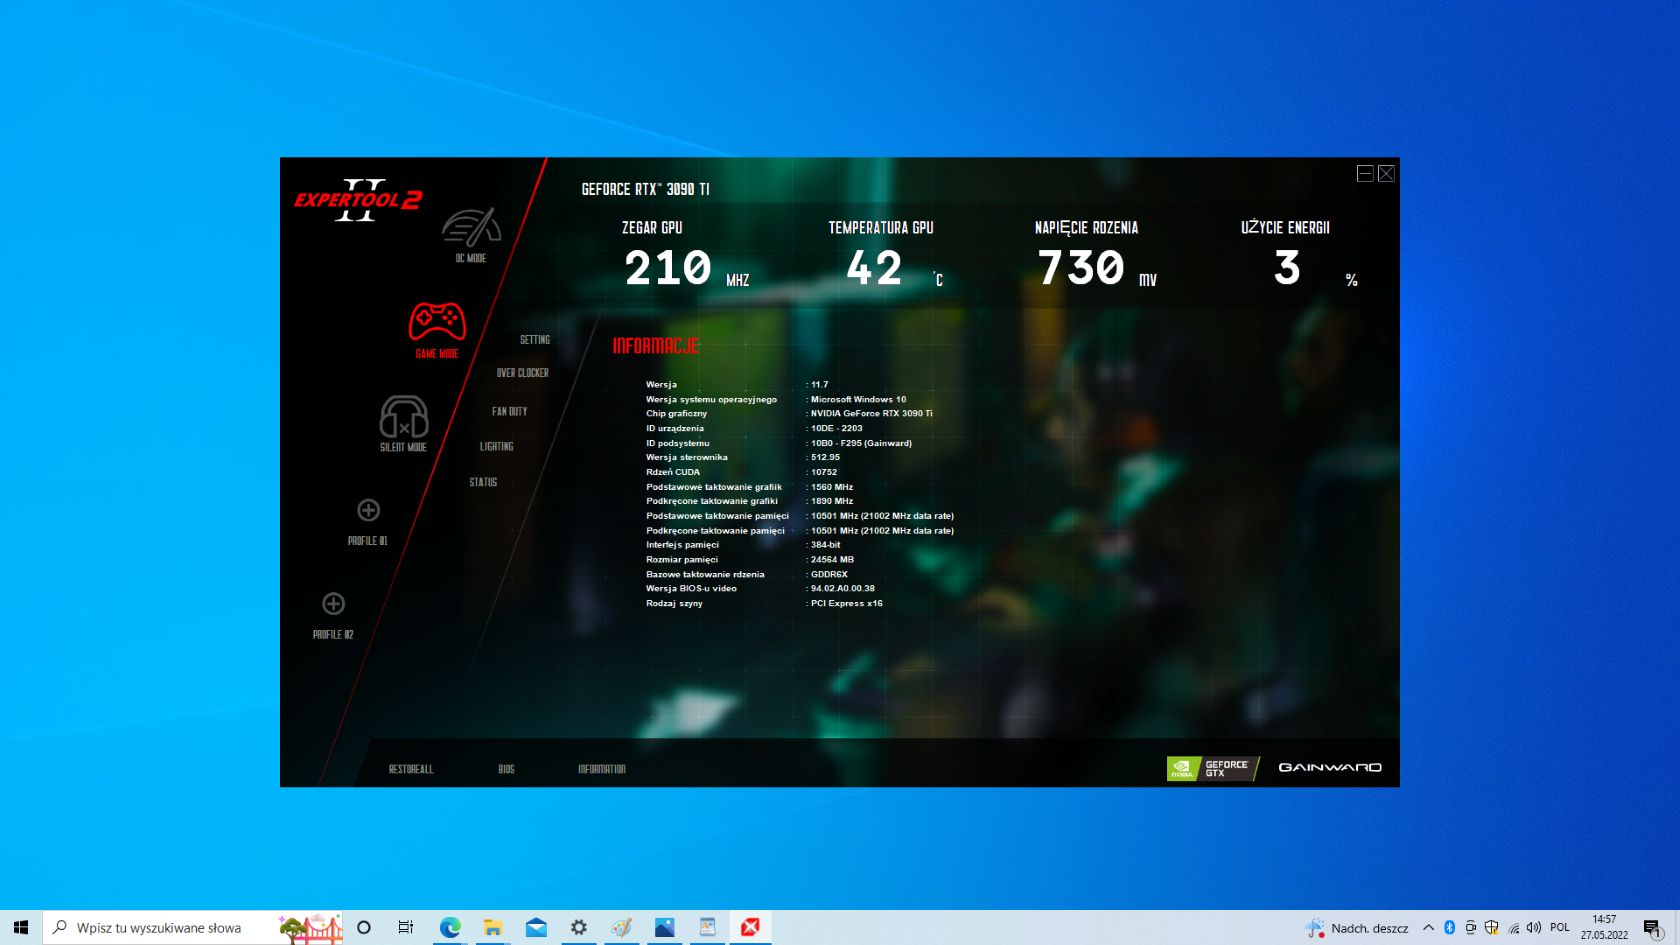Enable Silent Mode with the headphones icon

coord(406,418)
